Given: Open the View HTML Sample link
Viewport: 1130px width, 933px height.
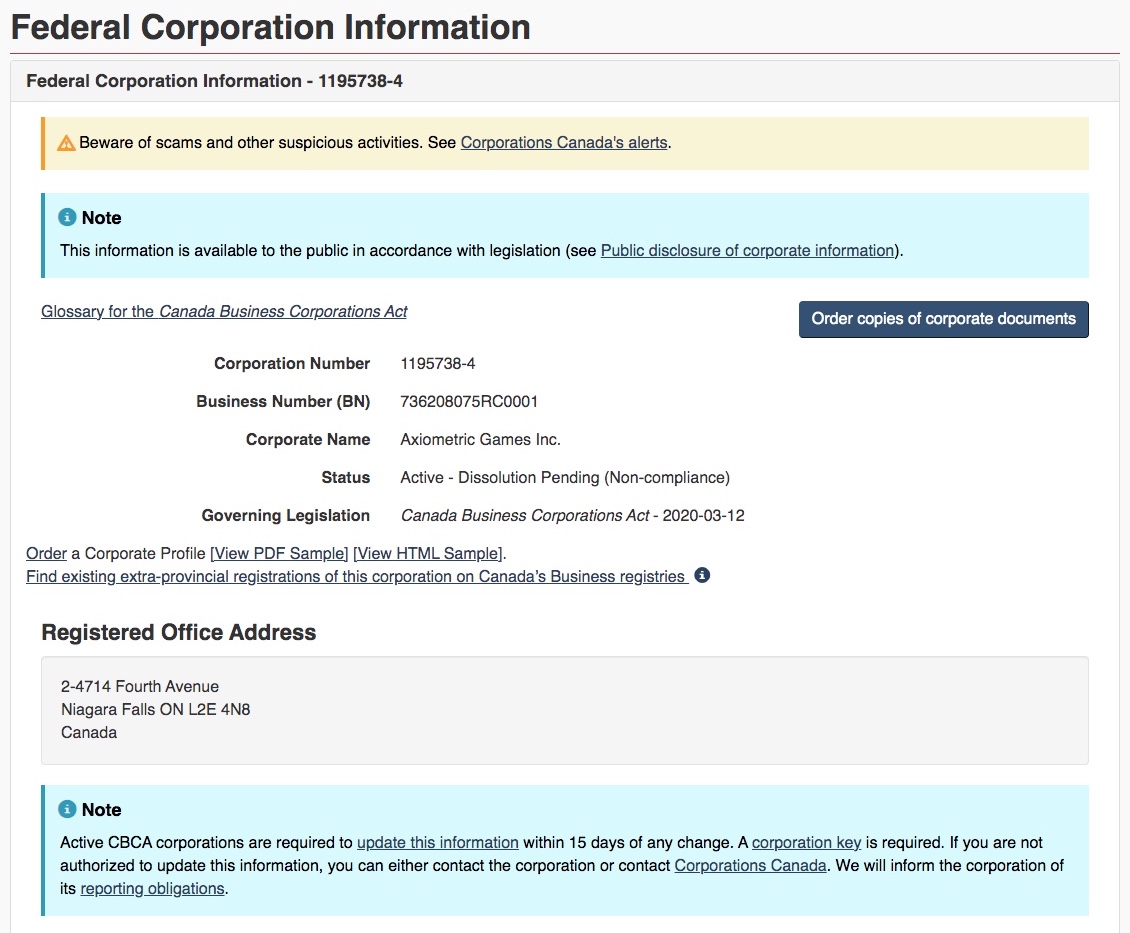Looking at the screenshot, I should pyautogui.click(x=427, y=553).
